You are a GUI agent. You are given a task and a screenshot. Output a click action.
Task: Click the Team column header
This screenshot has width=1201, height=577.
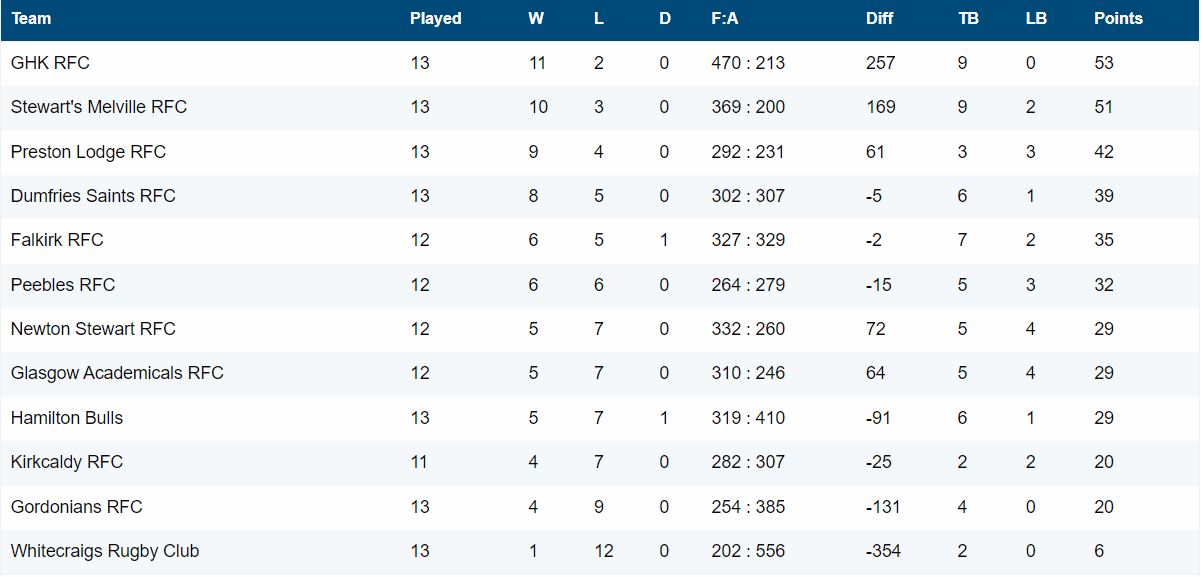[31, 18]
